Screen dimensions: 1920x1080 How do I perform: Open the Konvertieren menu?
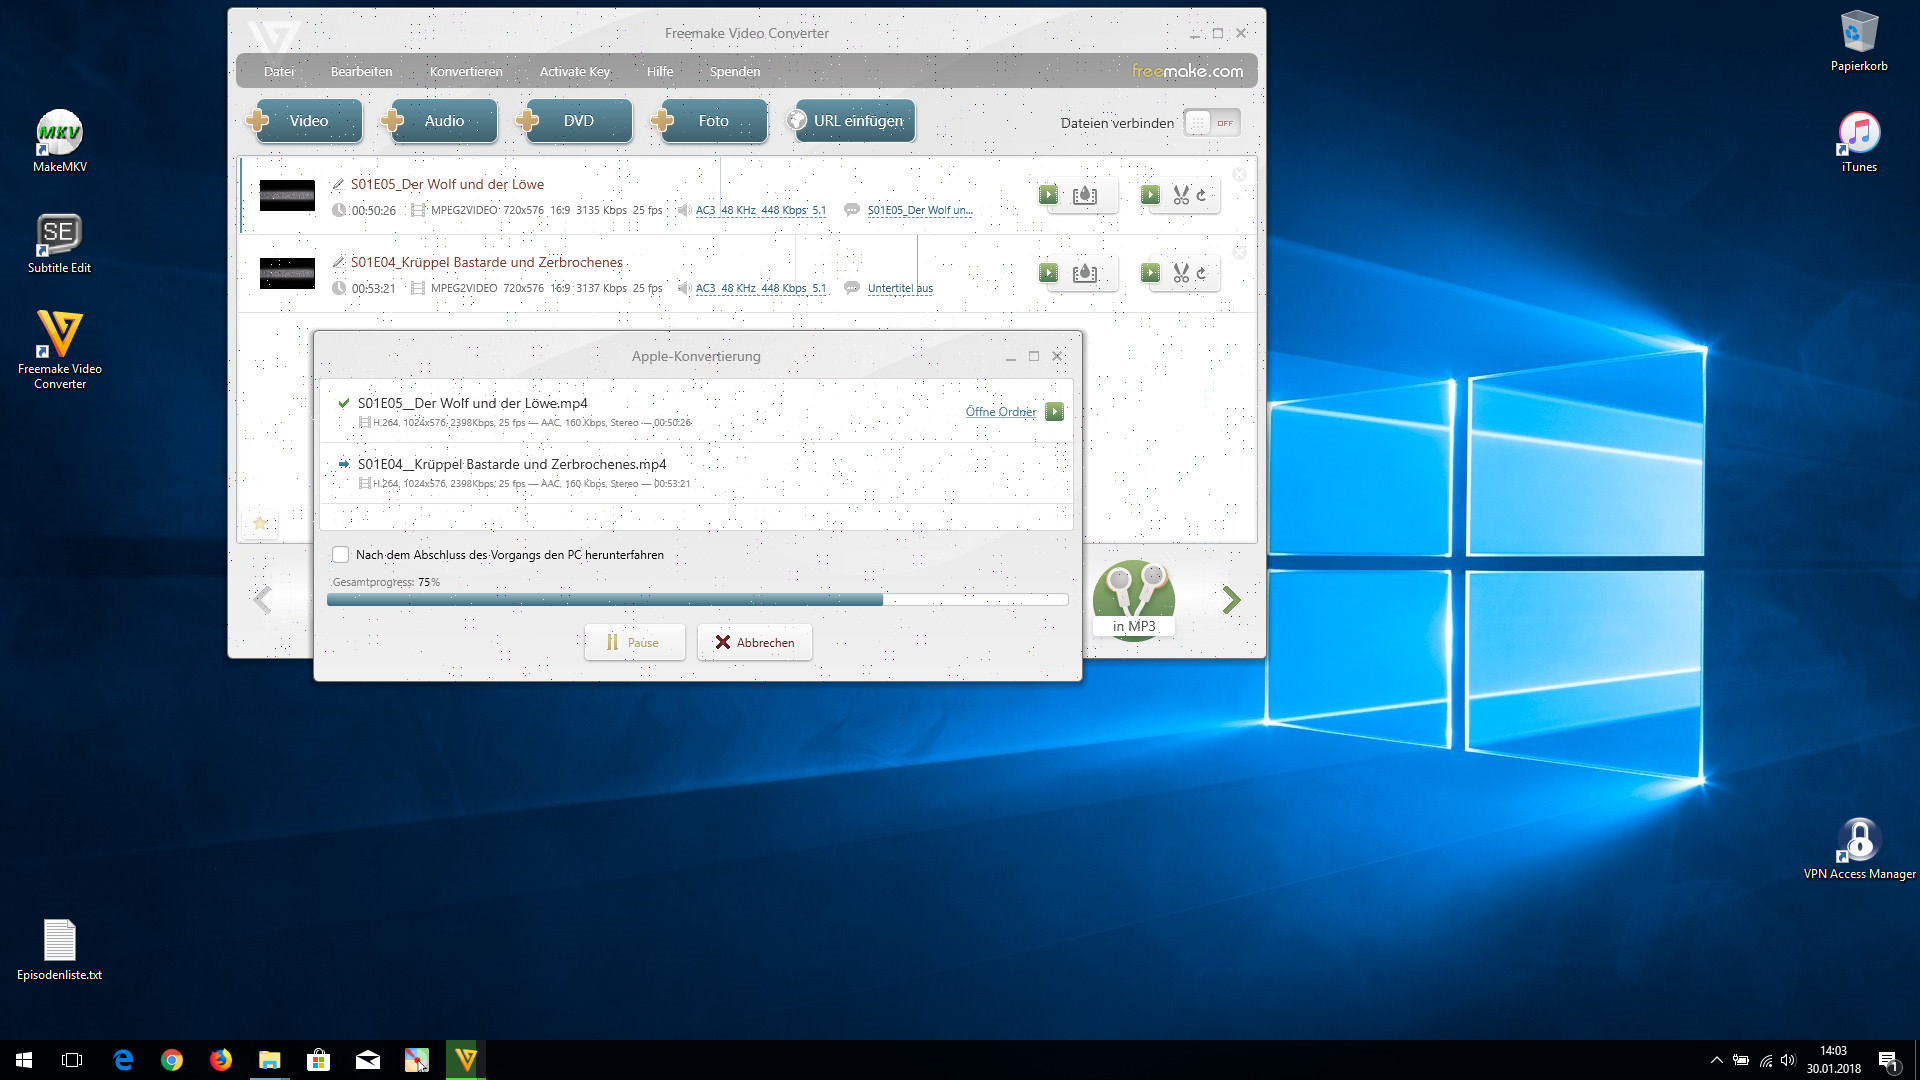click(466, 72)
